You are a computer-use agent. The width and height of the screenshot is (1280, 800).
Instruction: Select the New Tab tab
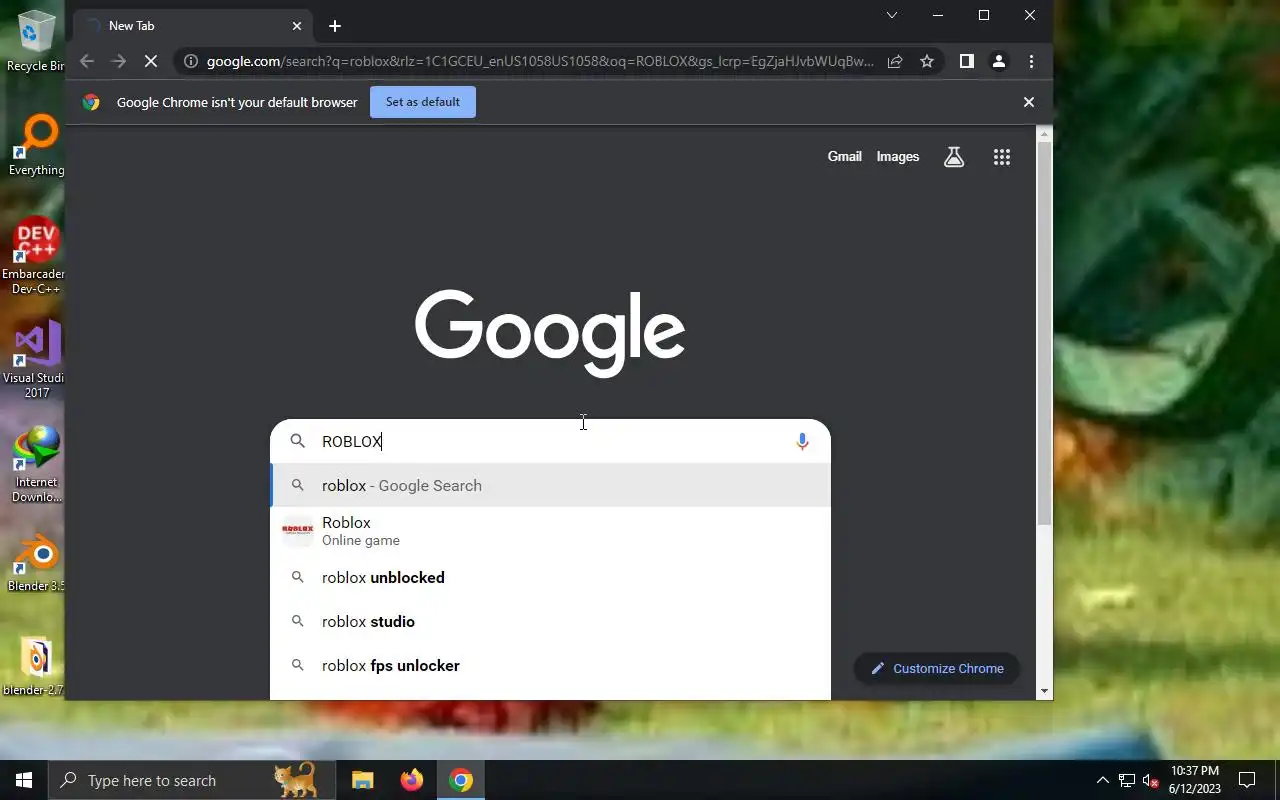(194, 26)
